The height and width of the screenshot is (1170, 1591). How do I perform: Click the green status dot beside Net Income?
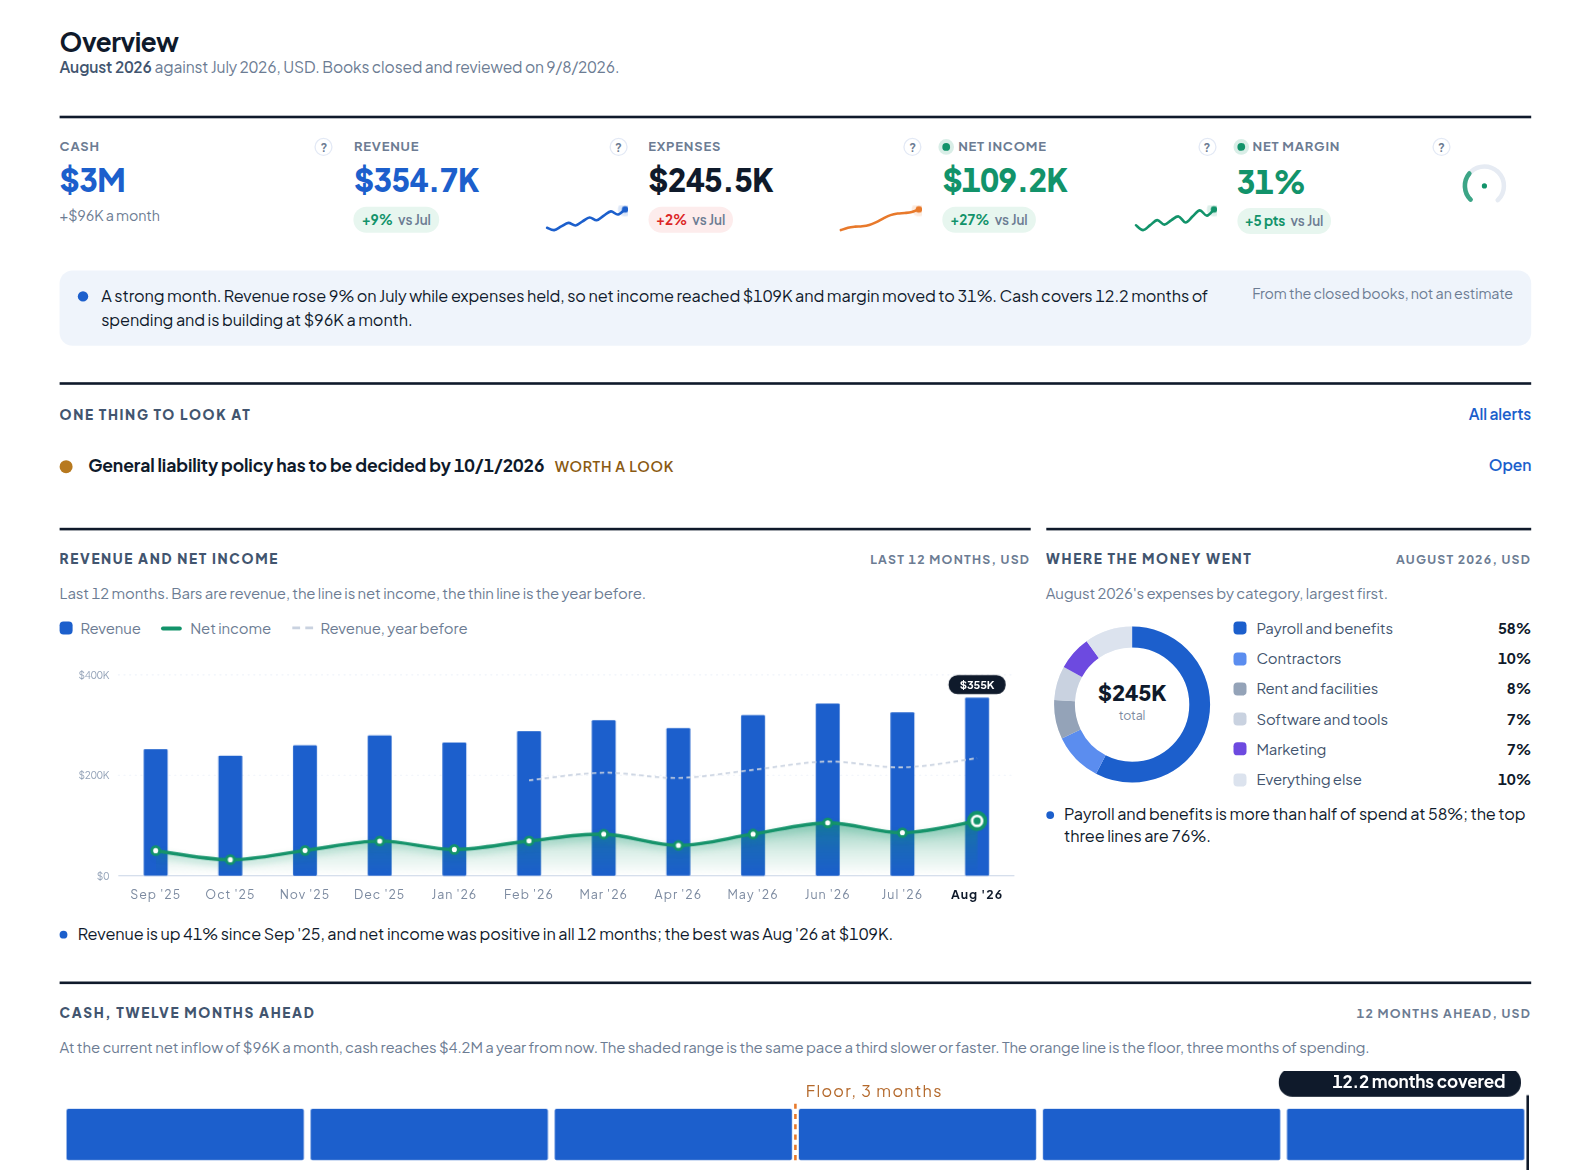(x=946, y=147)
